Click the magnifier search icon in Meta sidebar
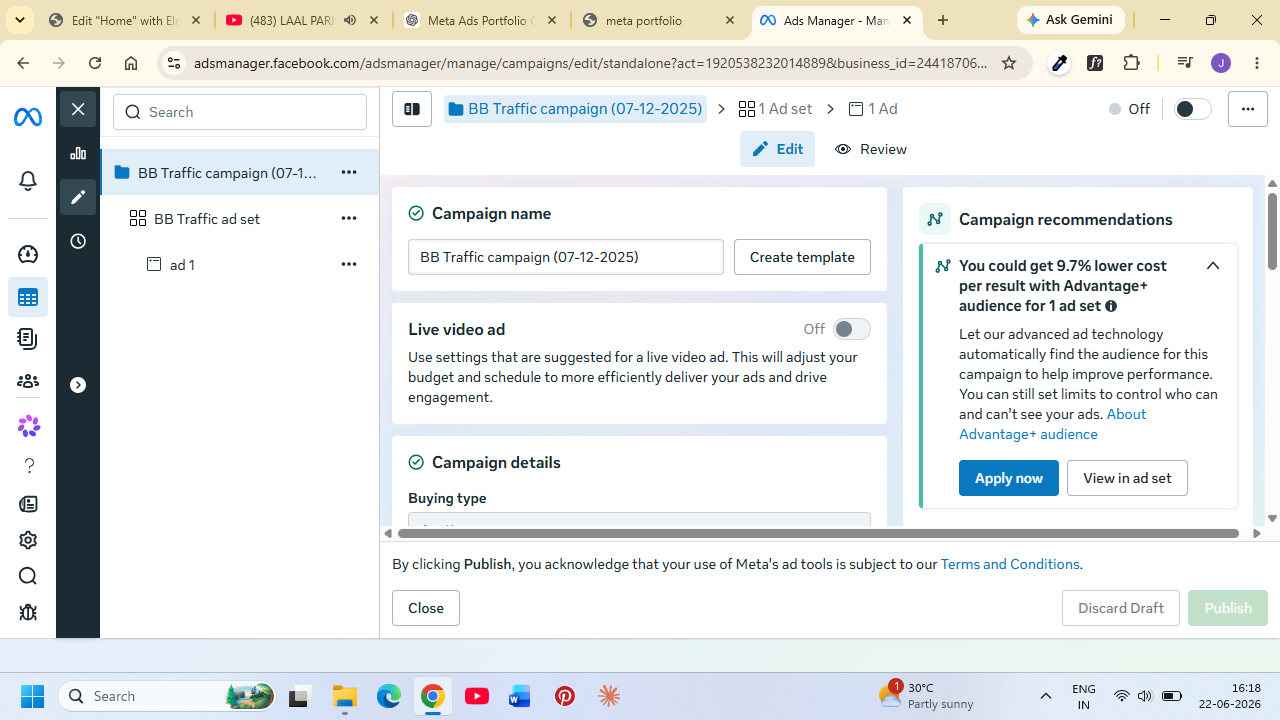This screenshot has height=720, width=1280. pos(28,576)
